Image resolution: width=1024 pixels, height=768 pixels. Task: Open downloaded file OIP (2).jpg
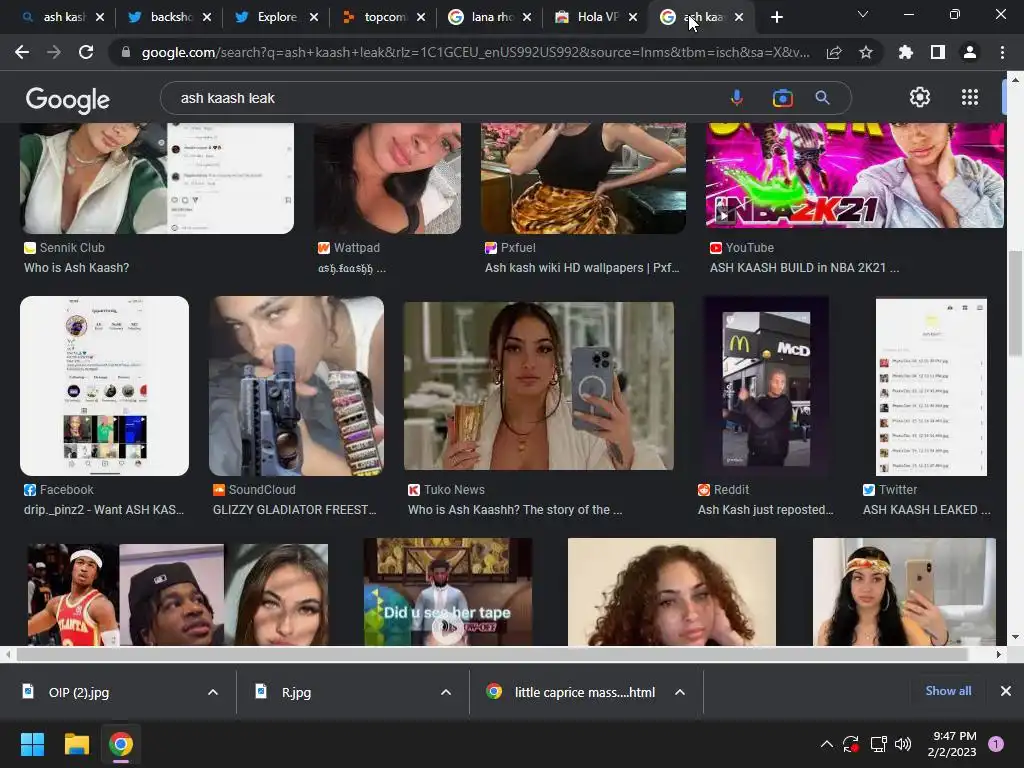click(78, 692)
